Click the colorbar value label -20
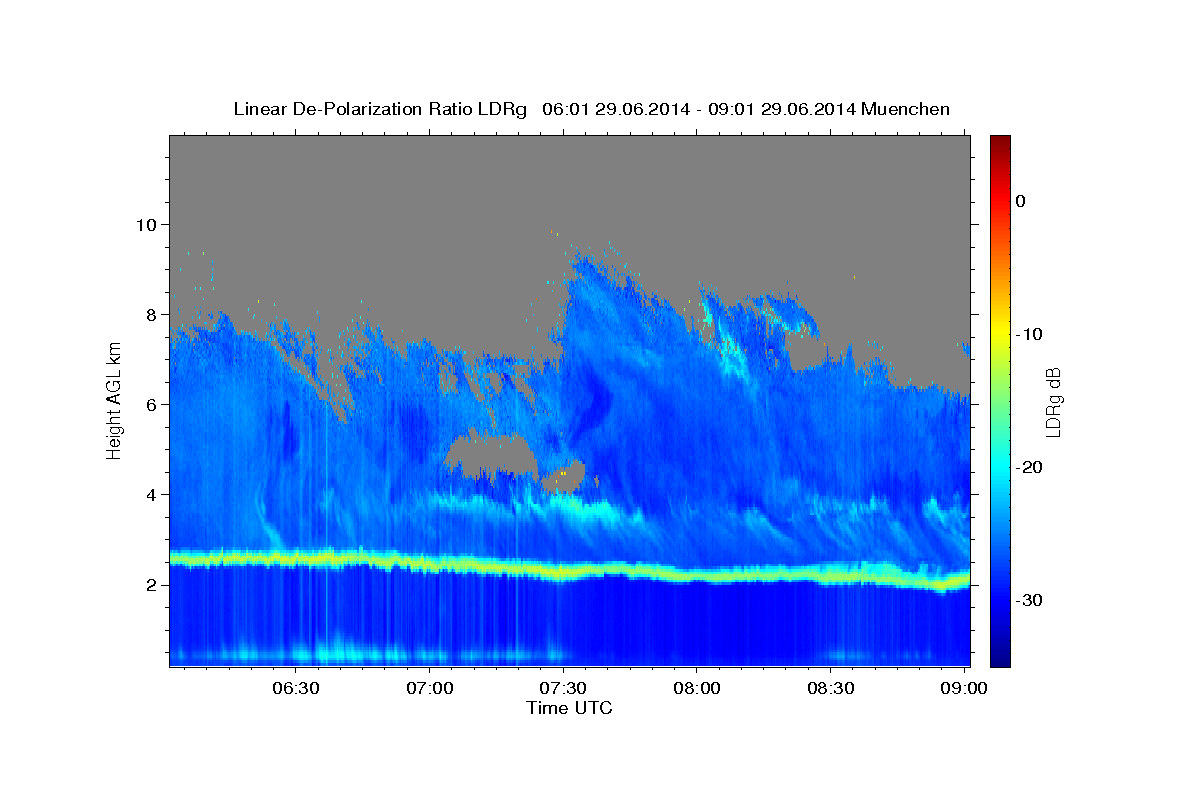The image size is (1200, 800). tap(1029, 467)
